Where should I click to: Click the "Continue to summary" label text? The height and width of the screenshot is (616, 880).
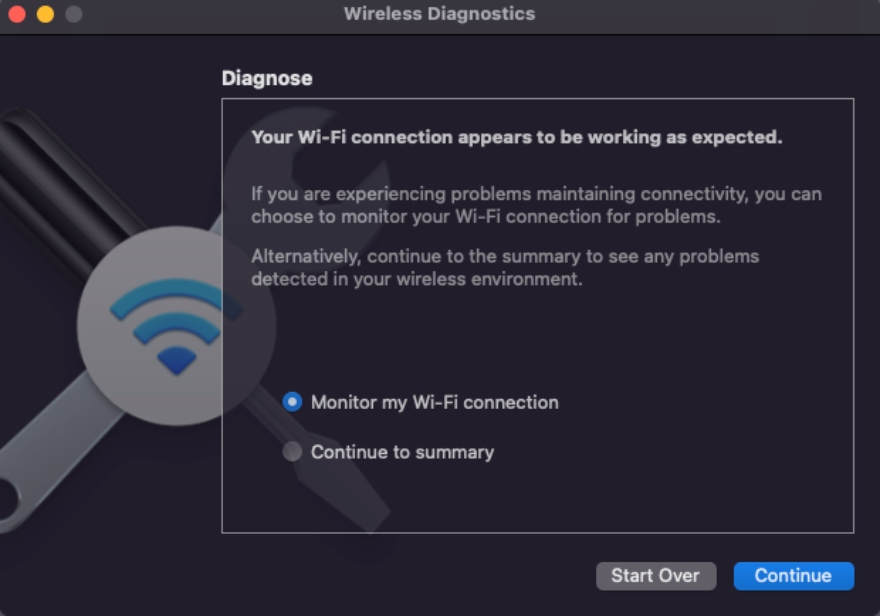[x=402, y=452]
